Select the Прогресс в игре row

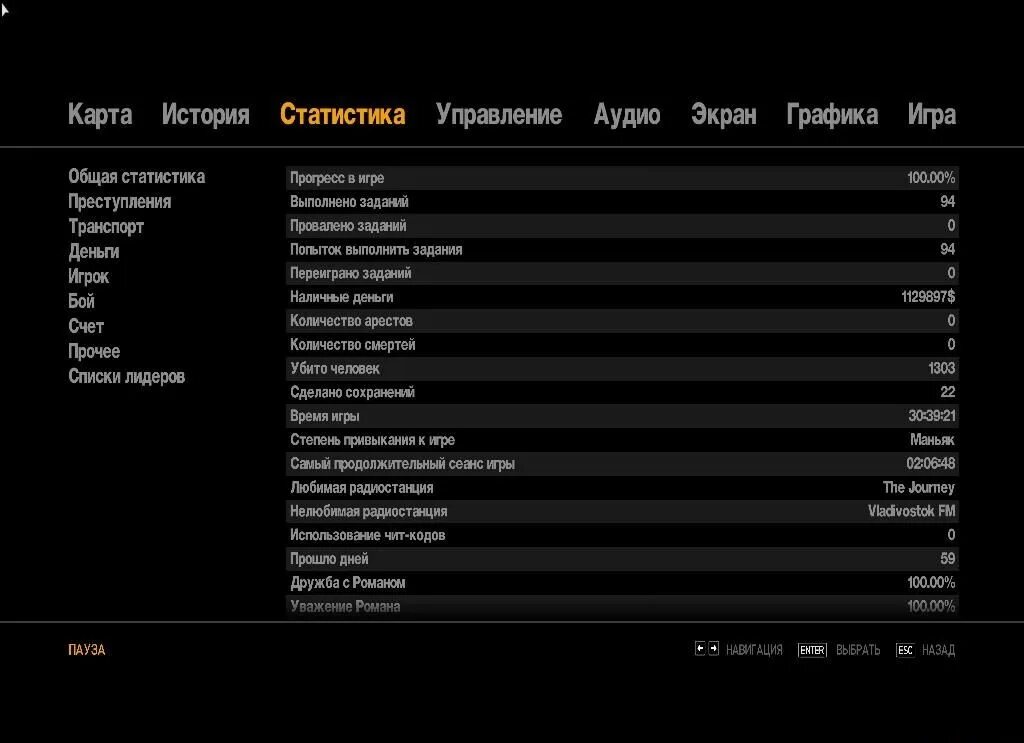(622, 178)
